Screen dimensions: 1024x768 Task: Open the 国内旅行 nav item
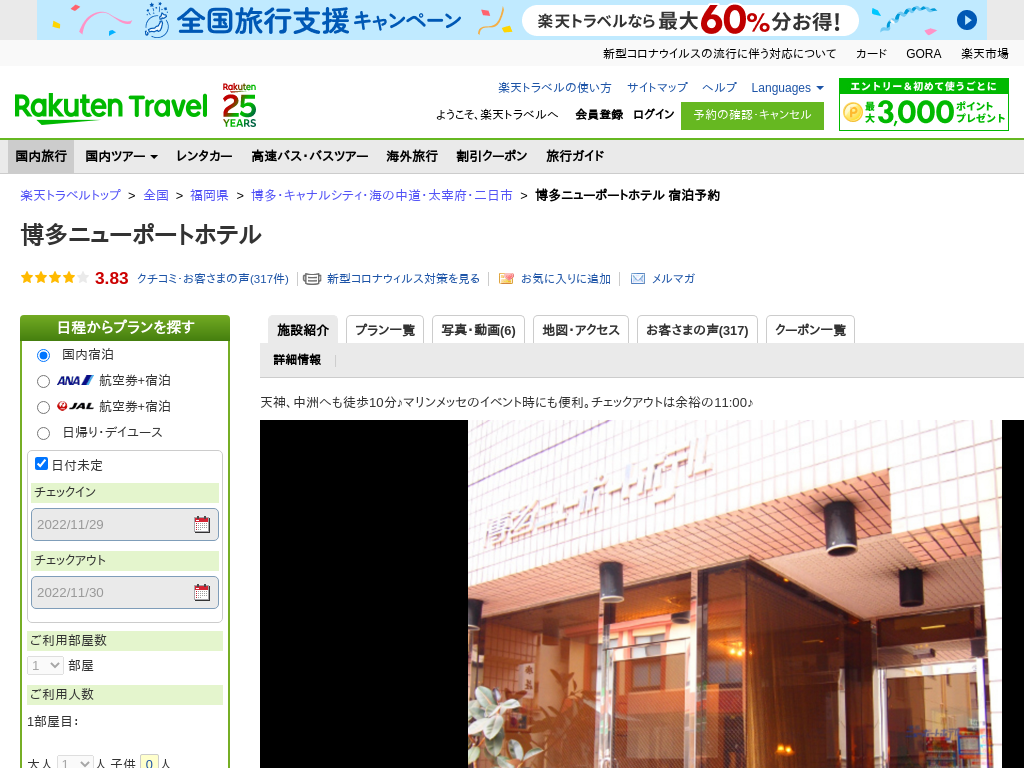click(41, 156)
